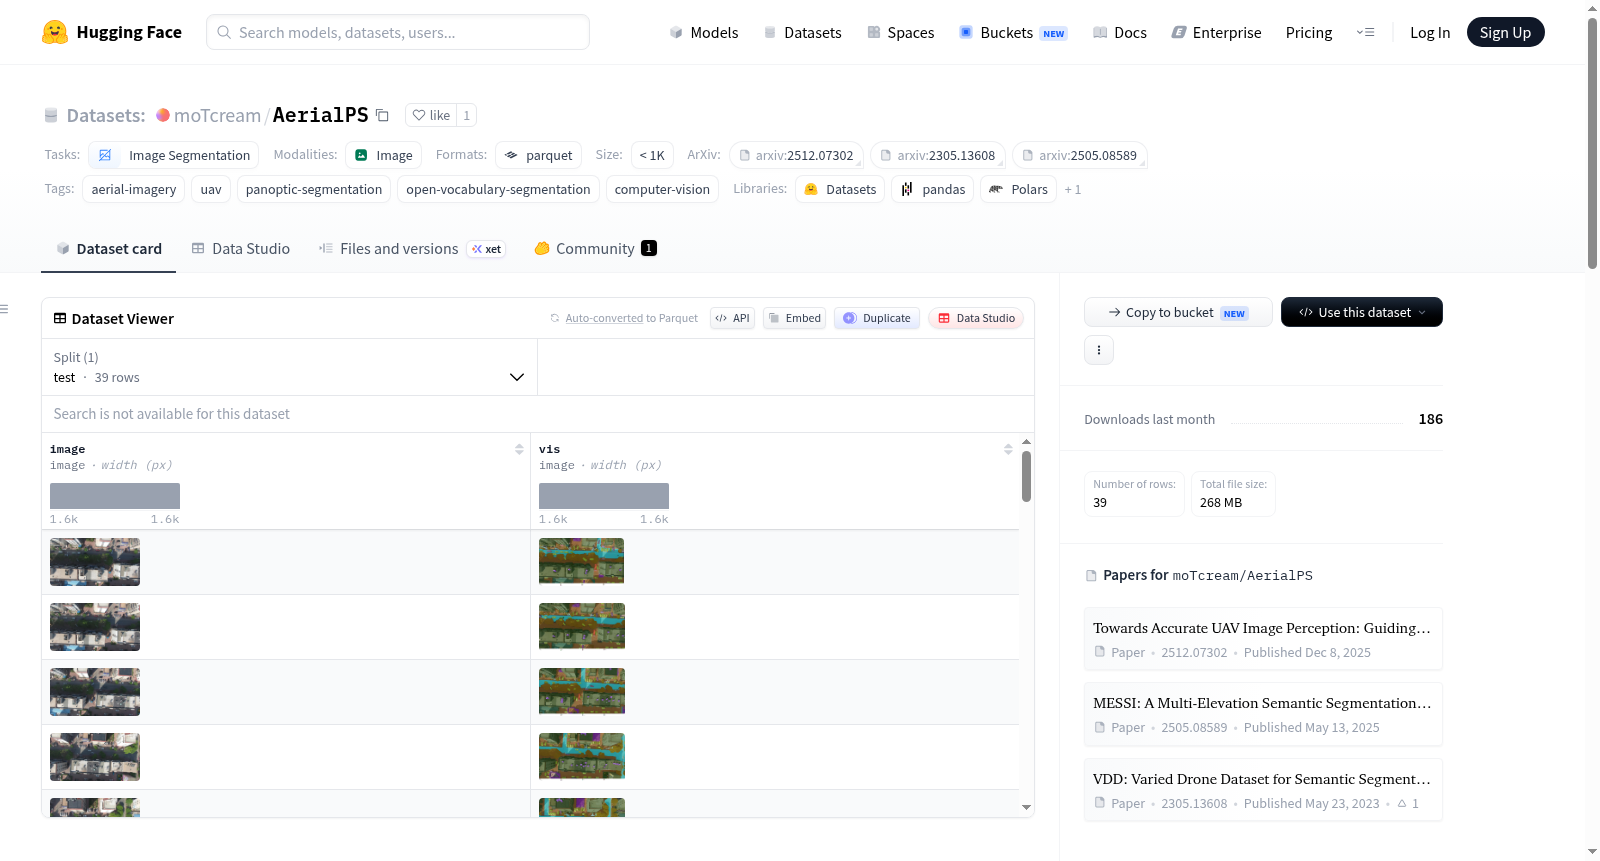Expand the Split test dropdown
The height and width of the screenshot is (861, 1600).
click(x=289, y=367)
